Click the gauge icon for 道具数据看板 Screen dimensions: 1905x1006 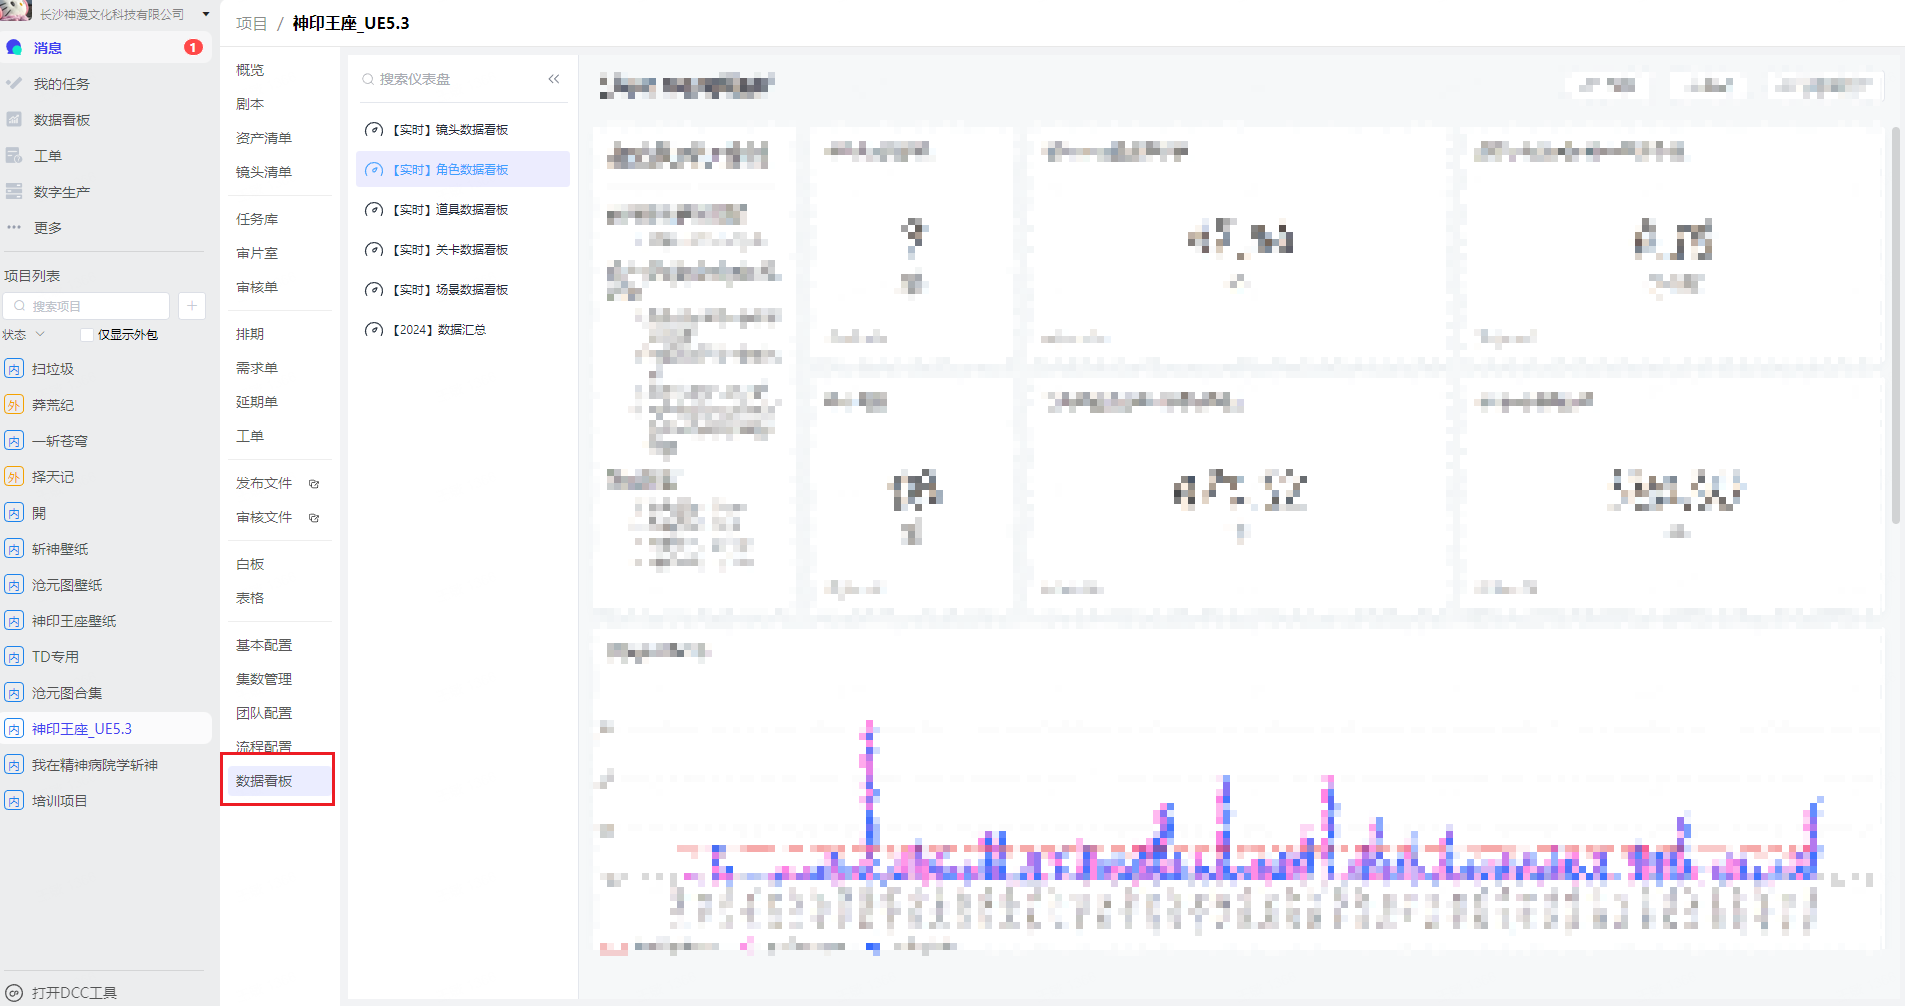pyautogui.click(x=374, y=210)
